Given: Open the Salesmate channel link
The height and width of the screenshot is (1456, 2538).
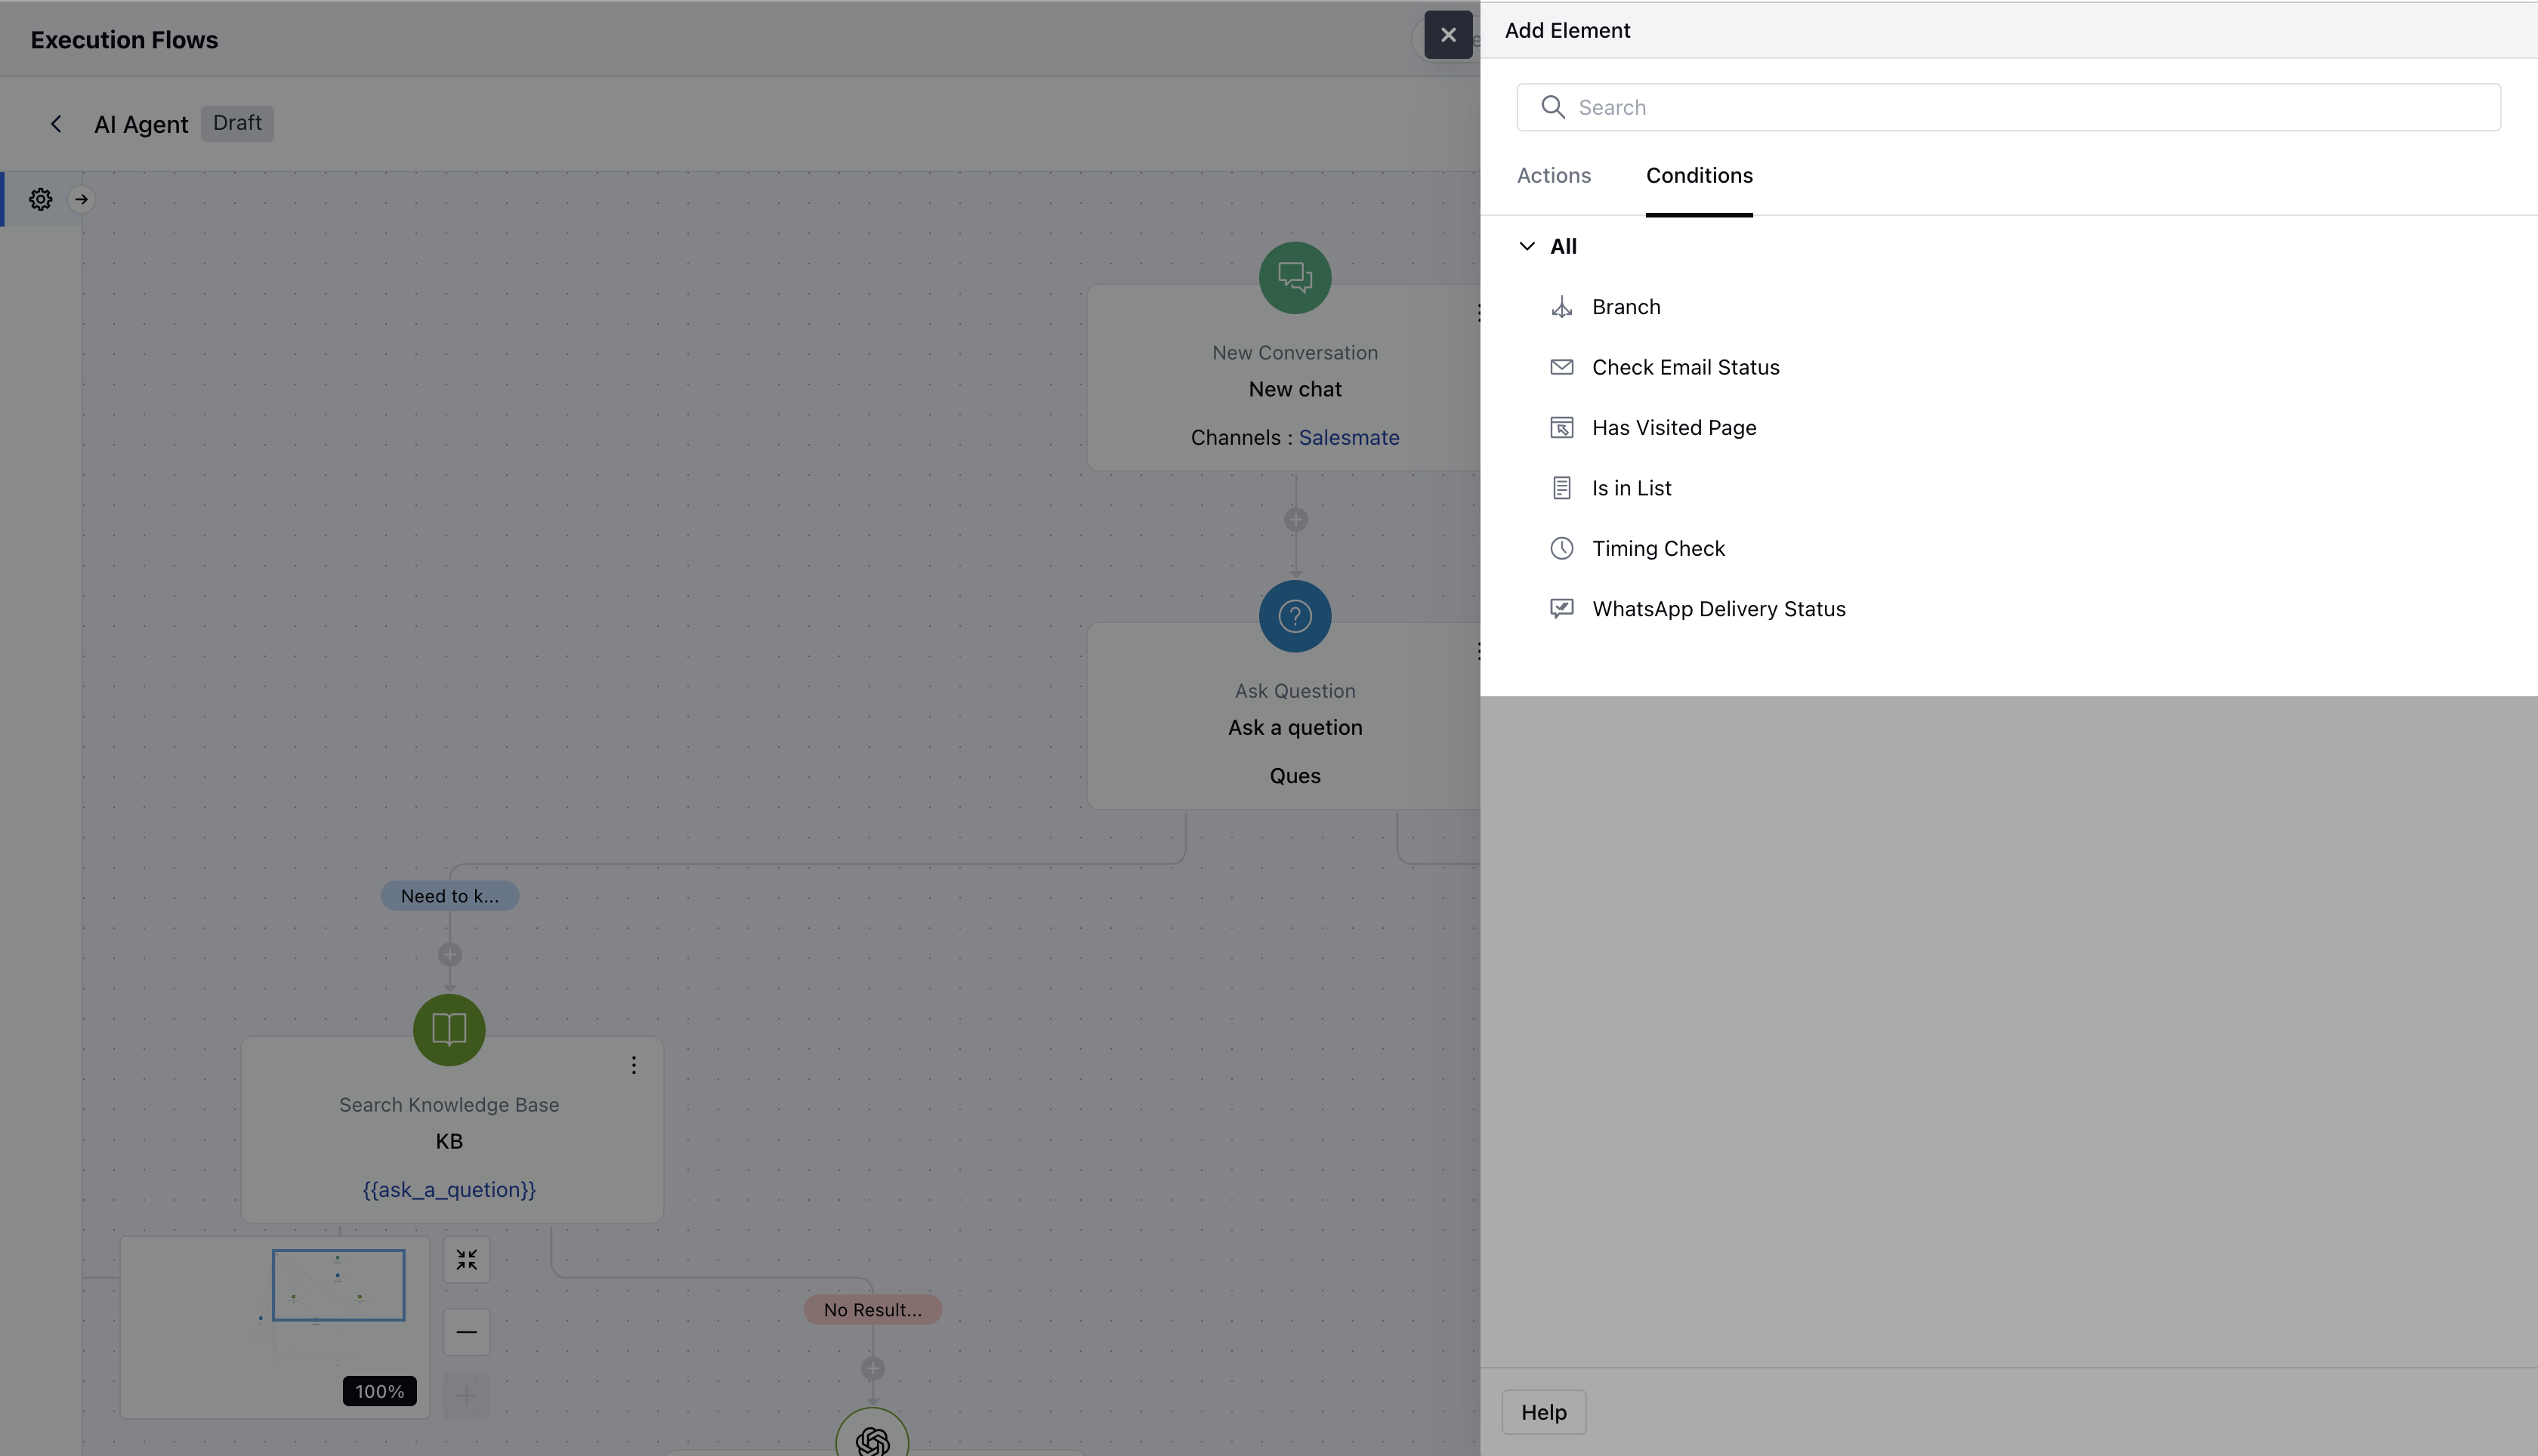Looking at the screenshot, I should [x=1348, y=438].
